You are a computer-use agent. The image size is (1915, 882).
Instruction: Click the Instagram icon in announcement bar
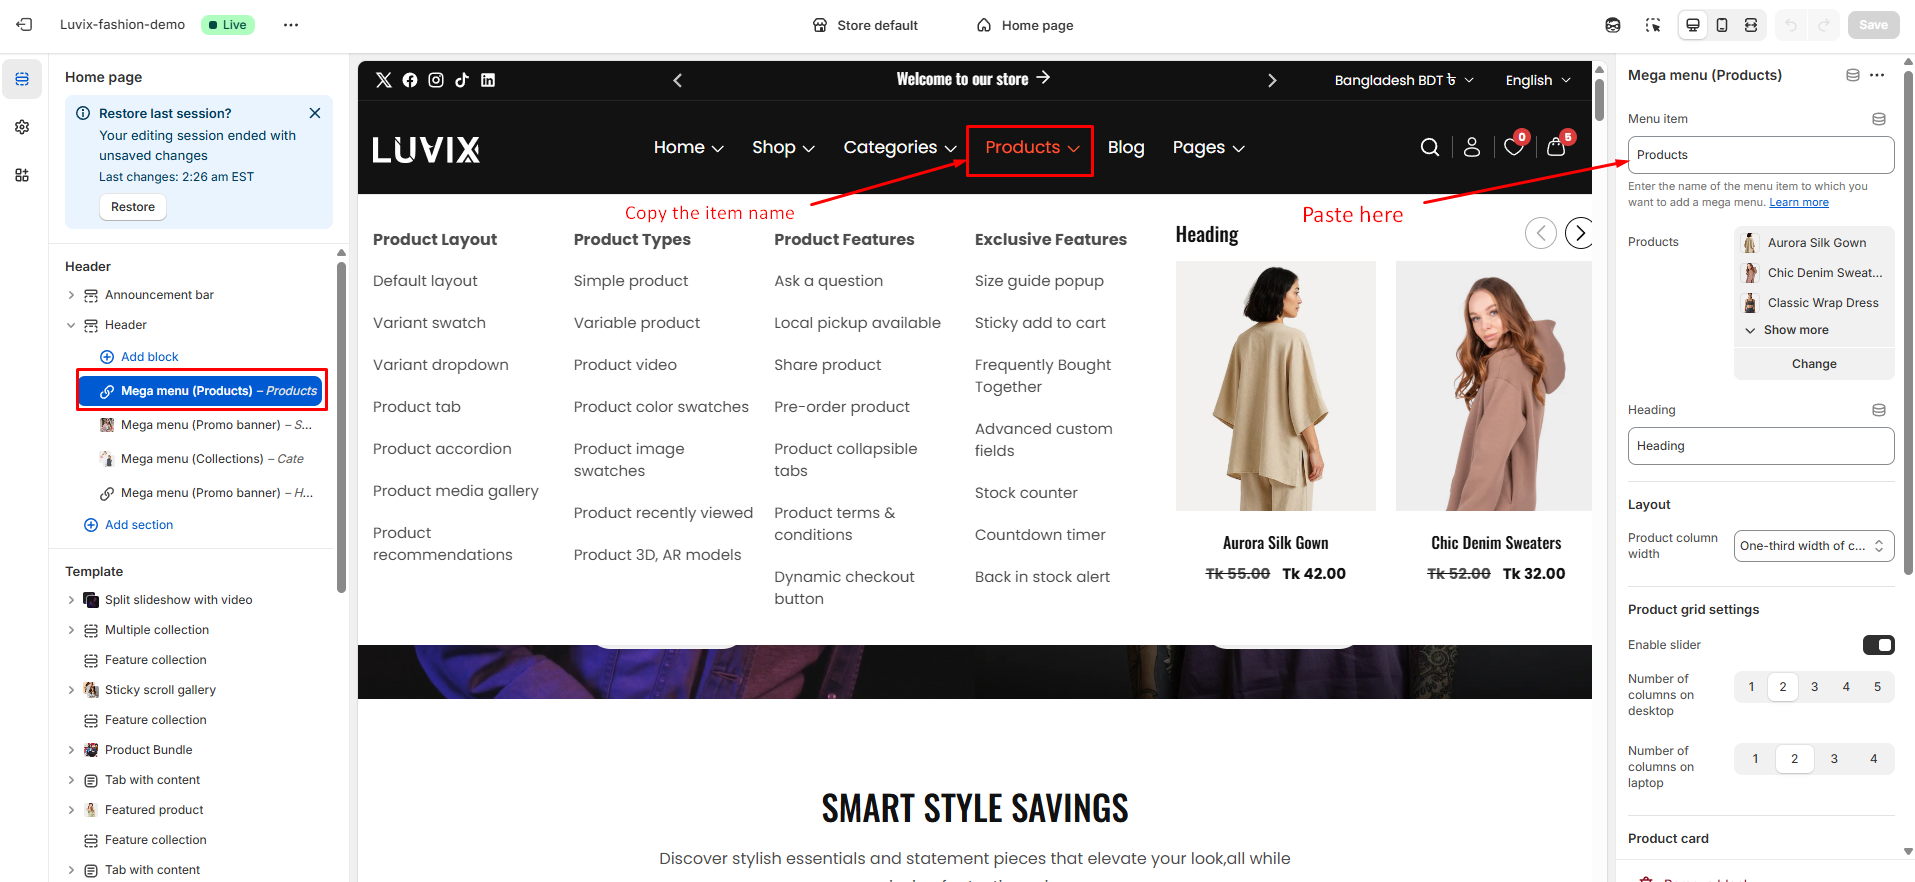[x=436, y=80]
